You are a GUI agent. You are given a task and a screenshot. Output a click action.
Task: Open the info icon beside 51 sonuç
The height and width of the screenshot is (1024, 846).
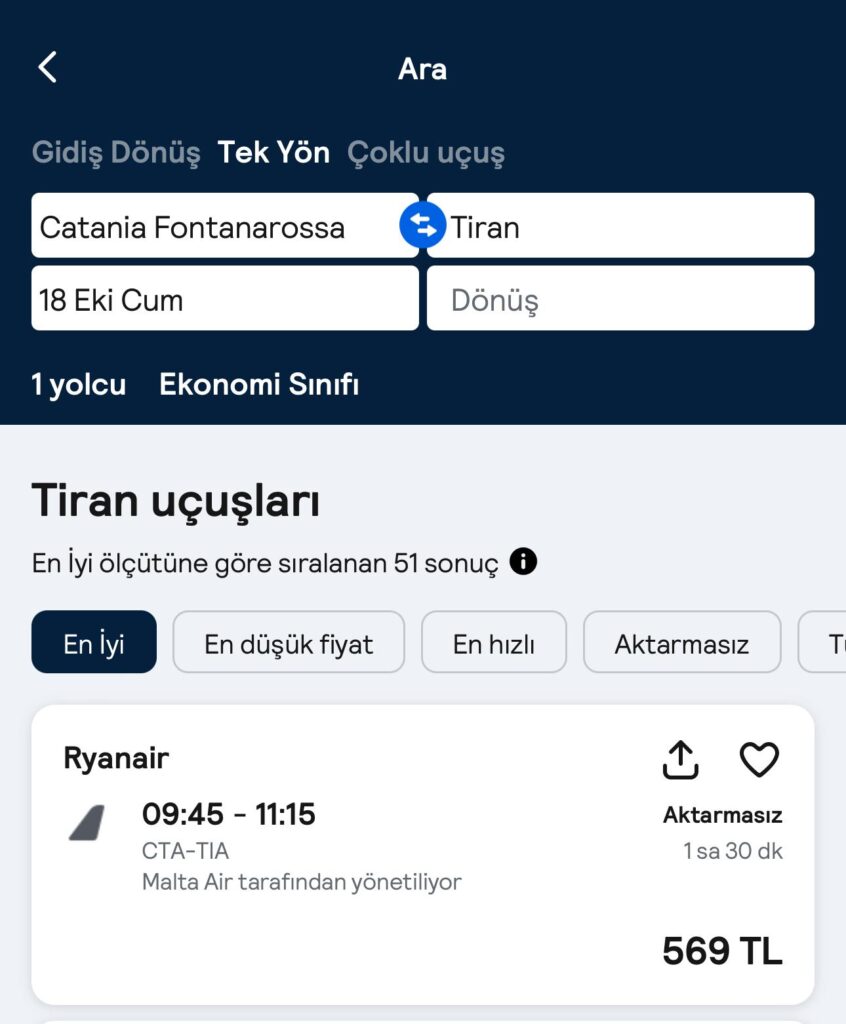(523, 562)
